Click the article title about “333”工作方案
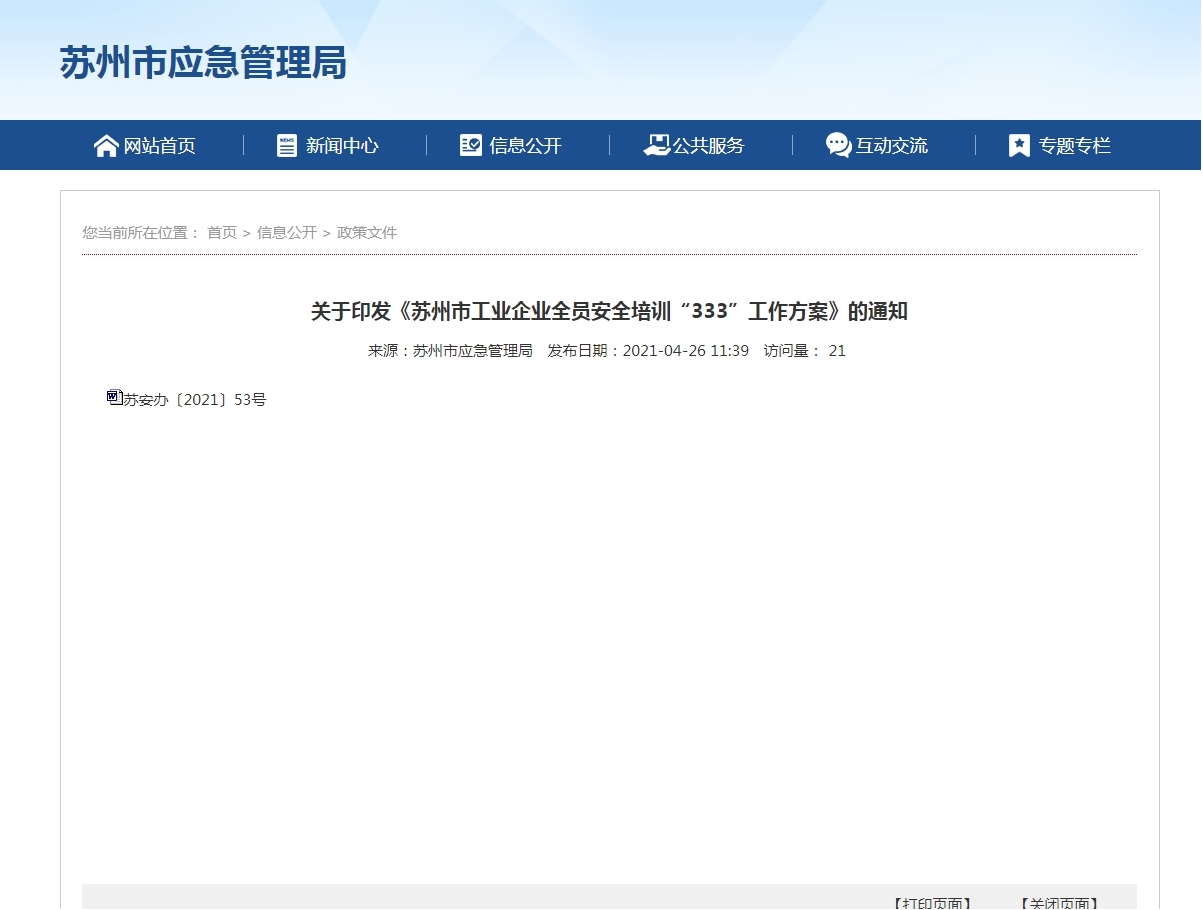 coord(609,311)
